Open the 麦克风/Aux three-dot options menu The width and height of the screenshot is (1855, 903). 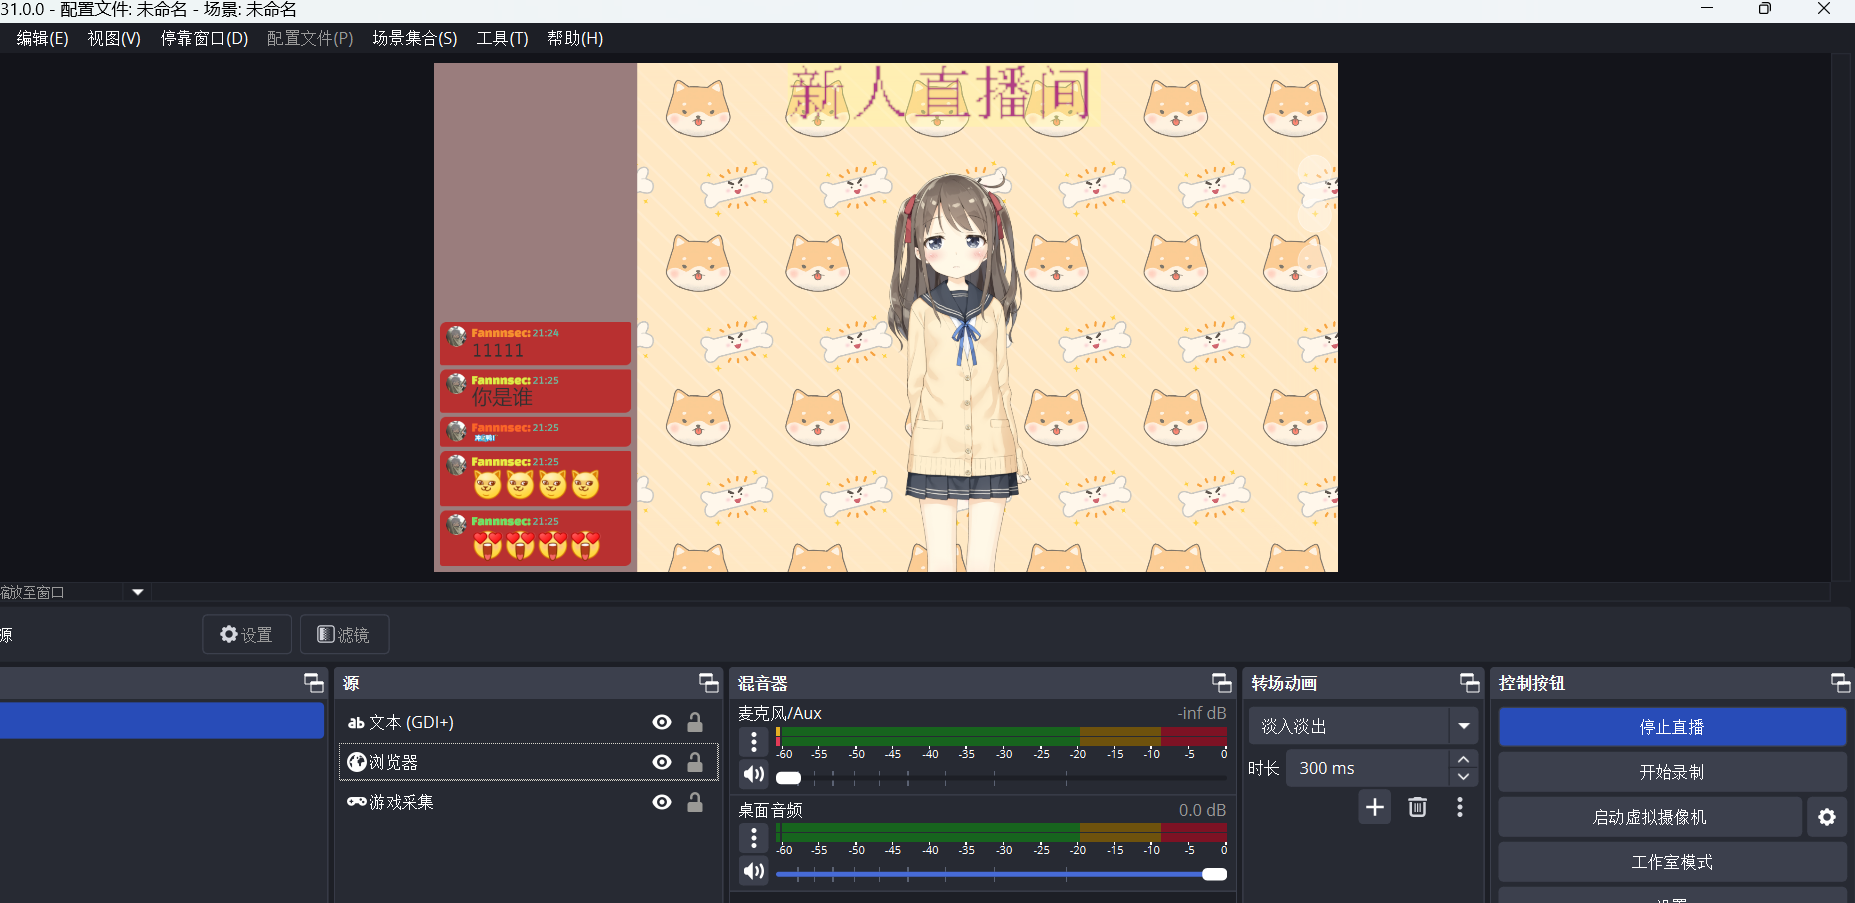pos(754,742)
